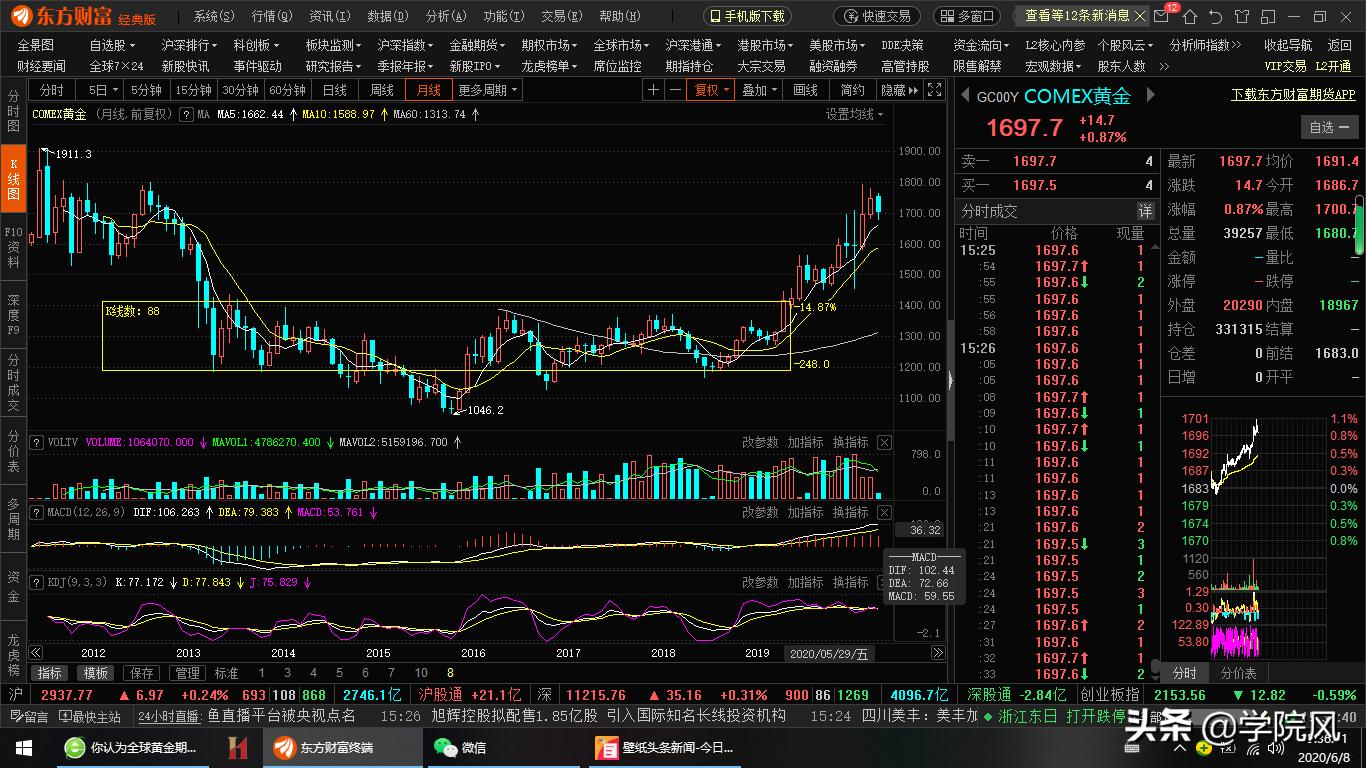
Task: Select 15分钟 timeframe
Action: coord(193,90)
